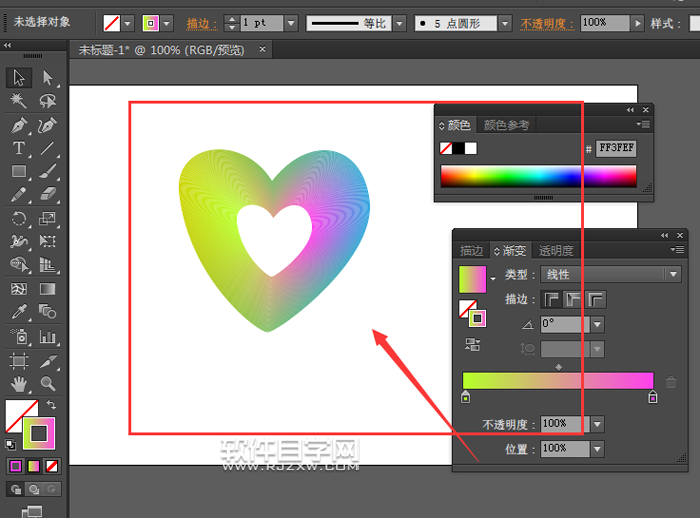Image resolution: width=700 pixels, height=518 pixels.
Task: Select the Gradient tool in toolbox
Action: point(48,289)
